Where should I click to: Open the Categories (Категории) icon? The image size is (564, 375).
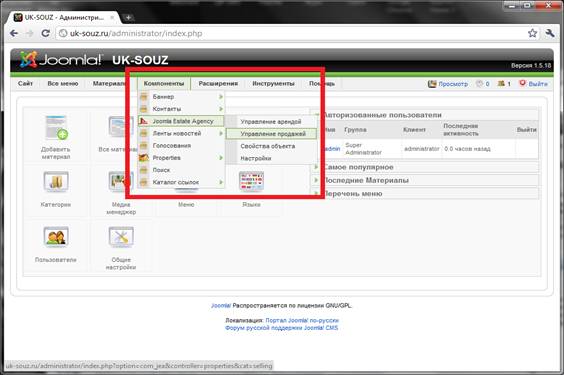click(x=56, y=182)
